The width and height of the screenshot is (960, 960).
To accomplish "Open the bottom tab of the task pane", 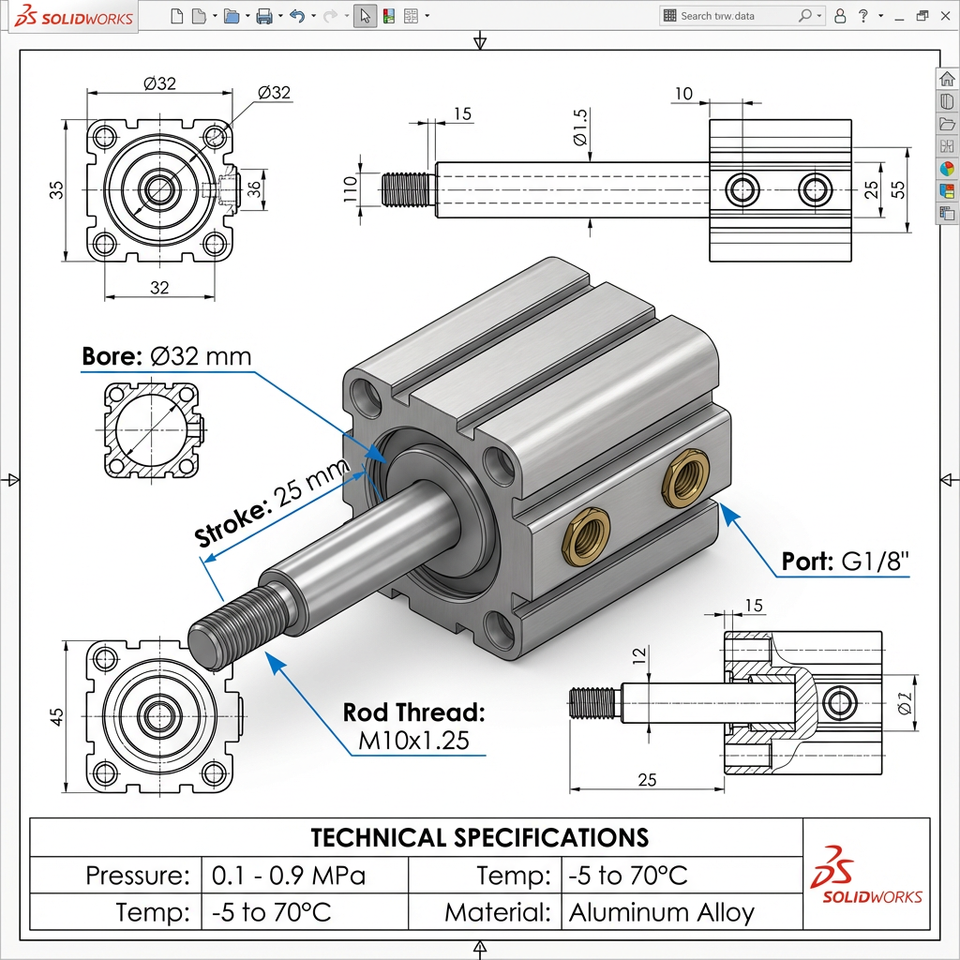I will point(947,213).
